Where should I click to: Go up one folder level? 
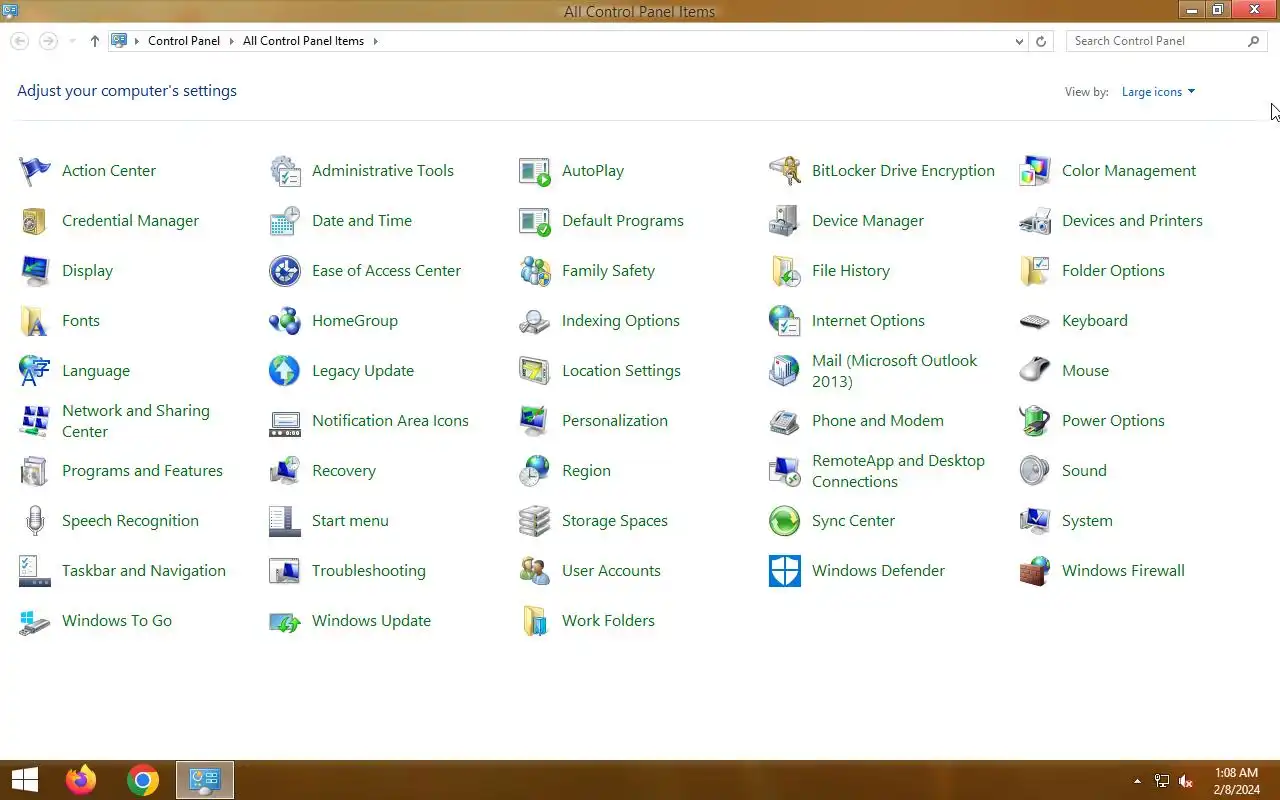(x=95, y=41)
